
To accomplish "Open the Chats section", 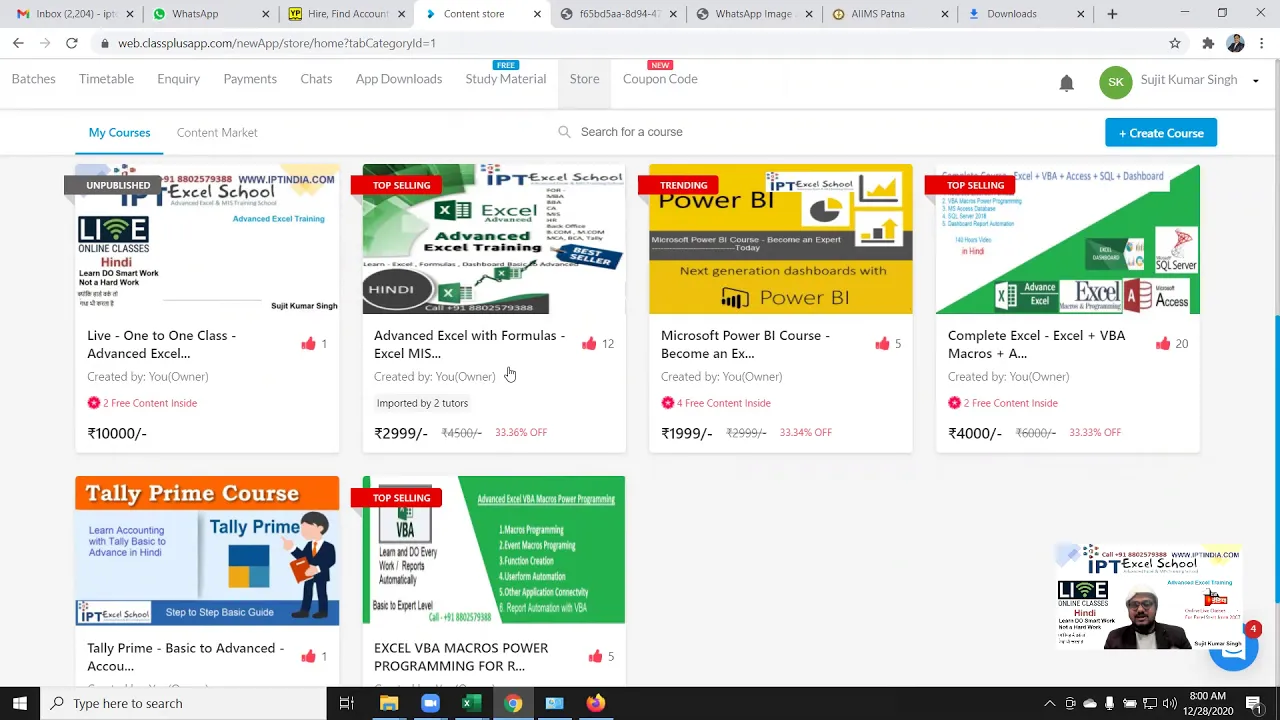I will [316, 79].
